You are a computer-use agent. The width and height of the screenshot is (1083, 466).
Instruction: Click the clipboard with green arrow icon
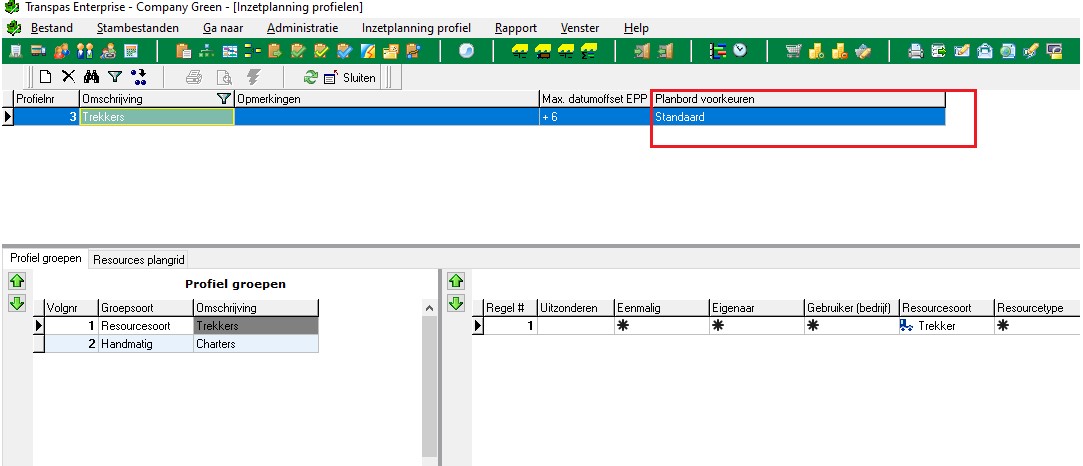[275, 51]
